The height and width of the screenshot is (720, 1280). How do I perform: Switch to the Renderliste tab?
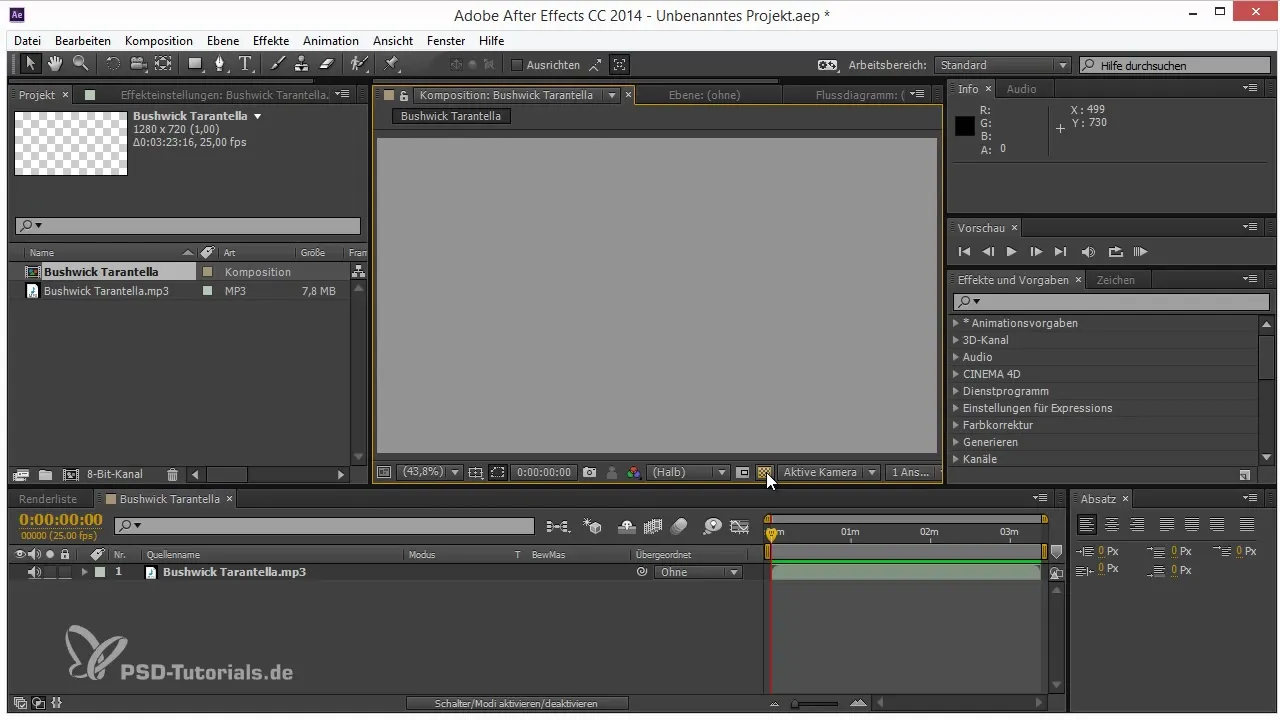[48, 498]
